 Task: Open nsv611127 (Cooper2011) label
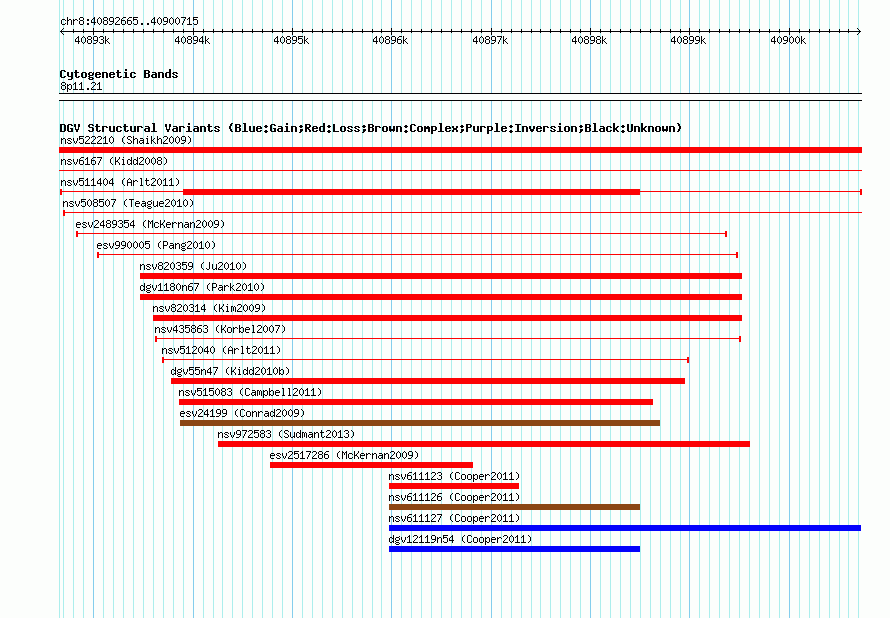click(x=454, y=518)
